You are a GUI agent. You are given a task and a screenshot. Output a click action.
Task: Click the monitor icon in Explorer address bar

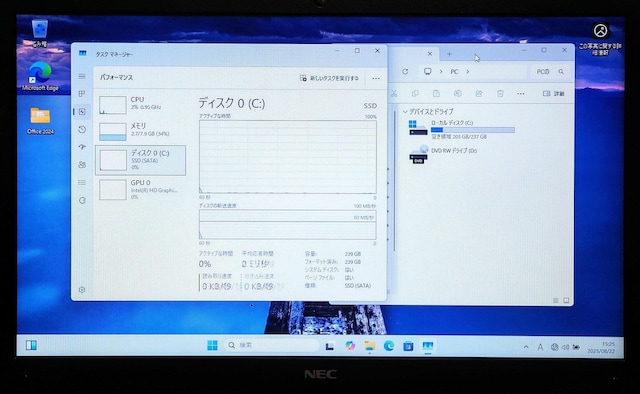(x=427, y=71)
